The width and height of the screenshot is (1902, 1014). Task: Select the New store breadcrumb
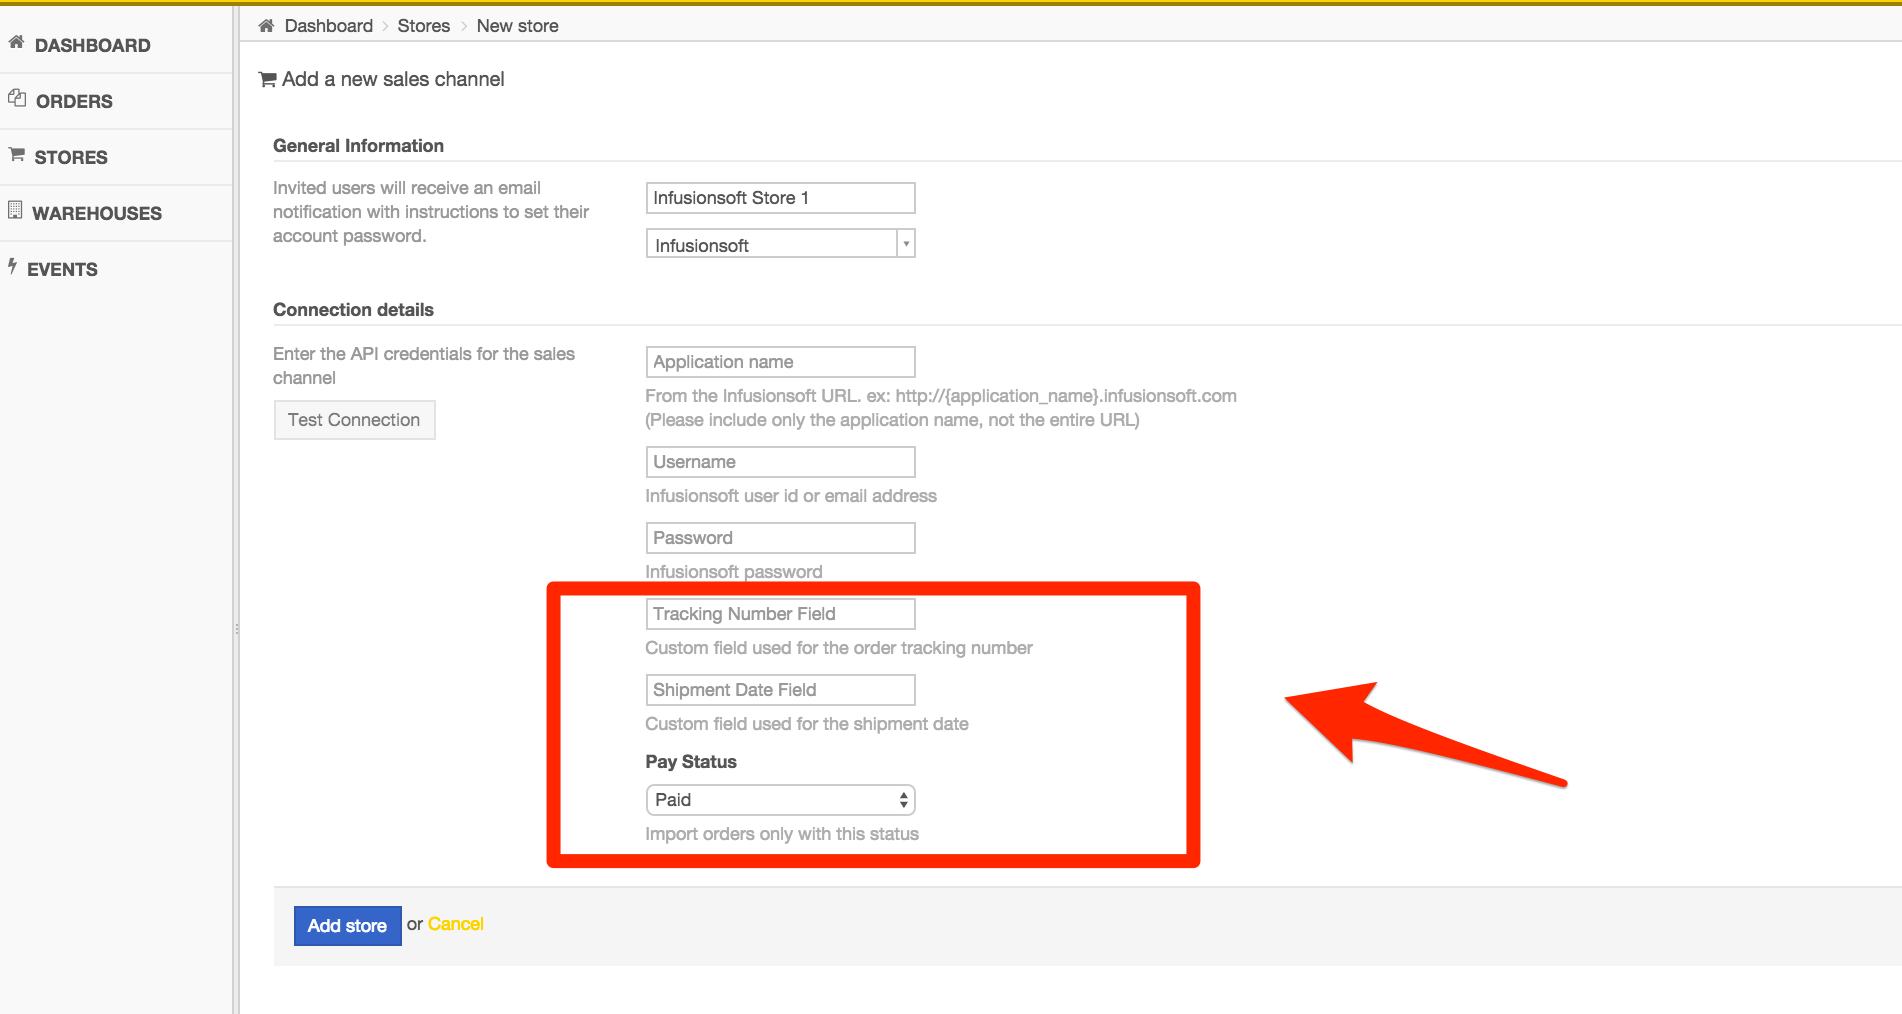[x=517, y=26]
